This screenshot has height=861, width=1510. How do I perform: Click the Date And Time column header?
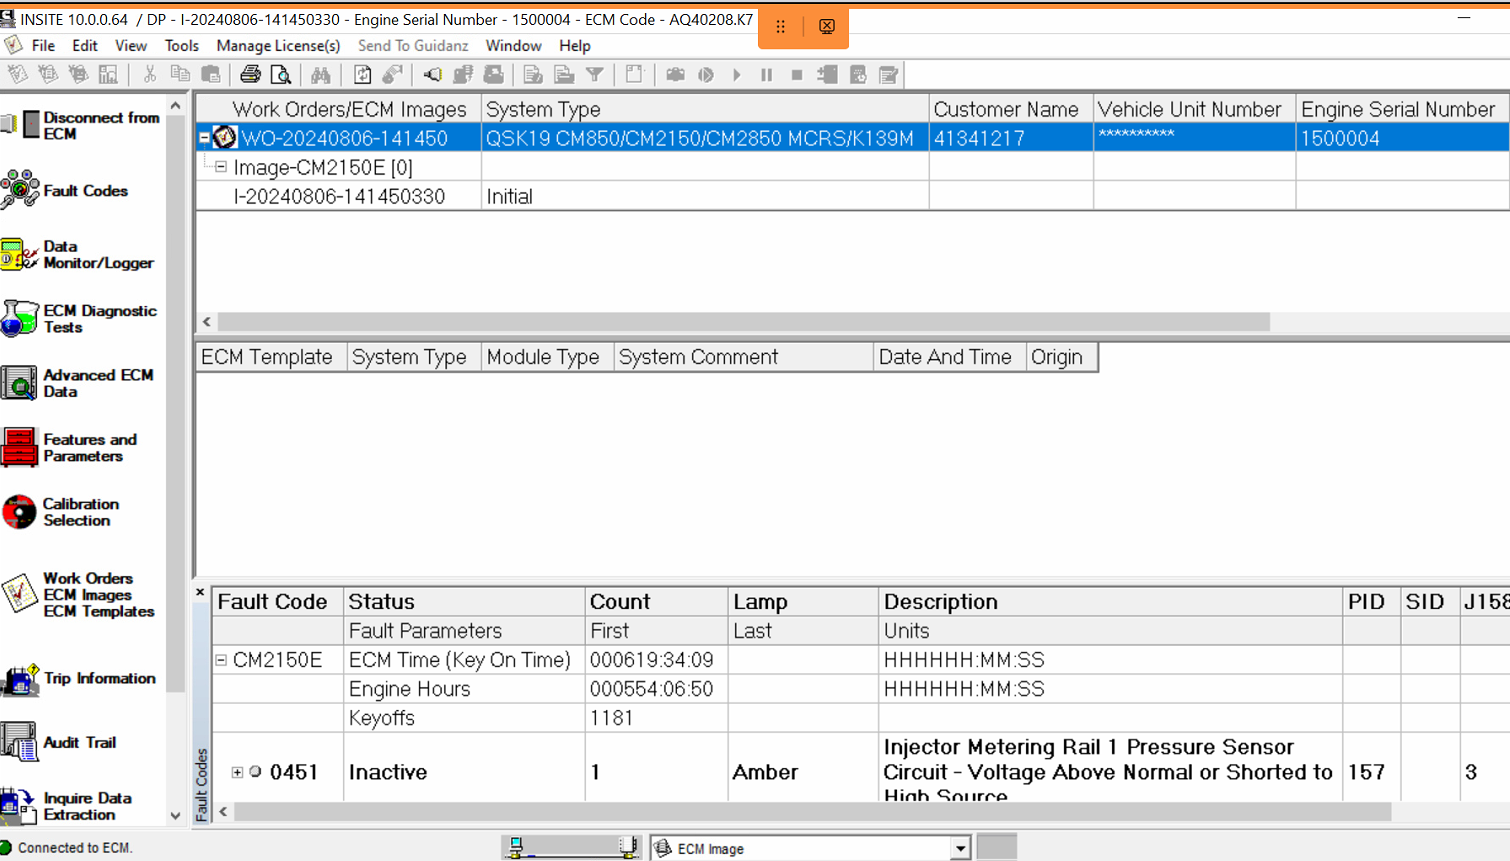click(950, 357)
